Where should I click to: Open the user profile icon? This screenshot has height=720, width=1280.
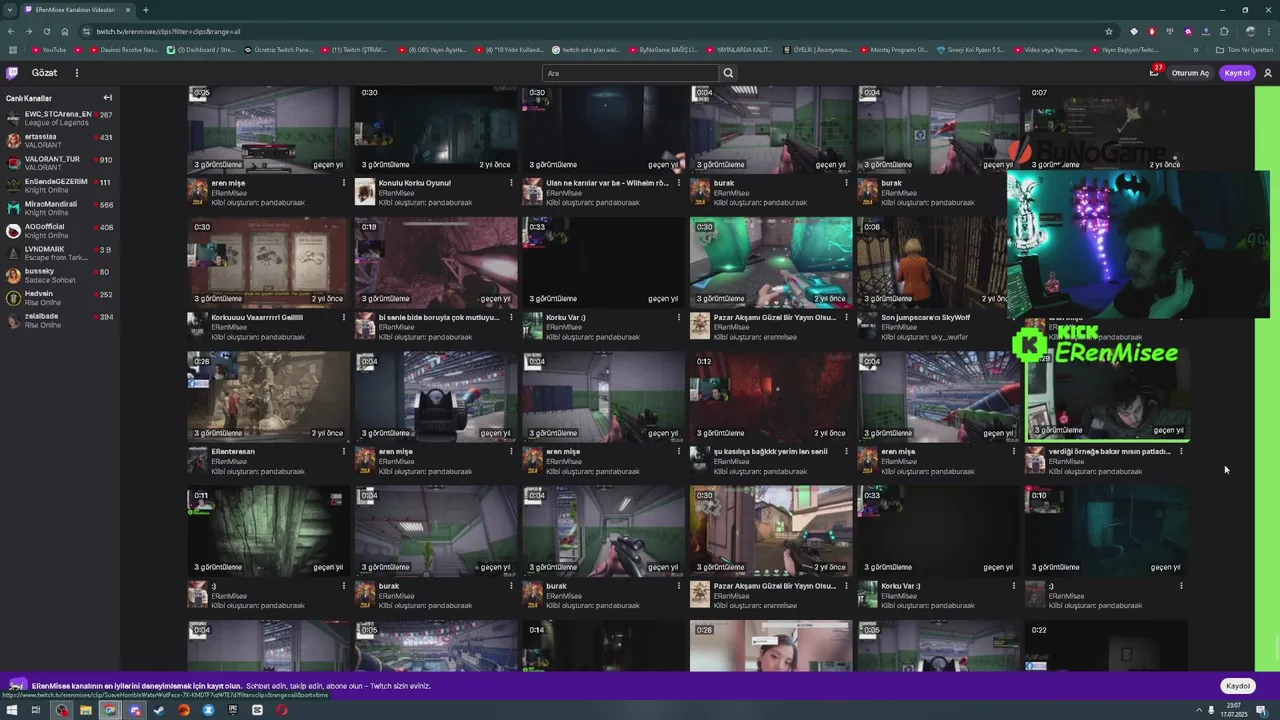point(1268,73)
